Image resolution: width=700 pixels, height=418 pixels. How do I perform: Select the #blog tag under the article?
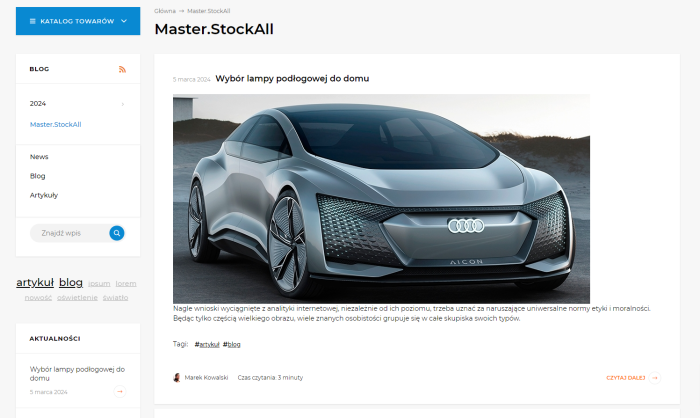click(x=232, y=344)
